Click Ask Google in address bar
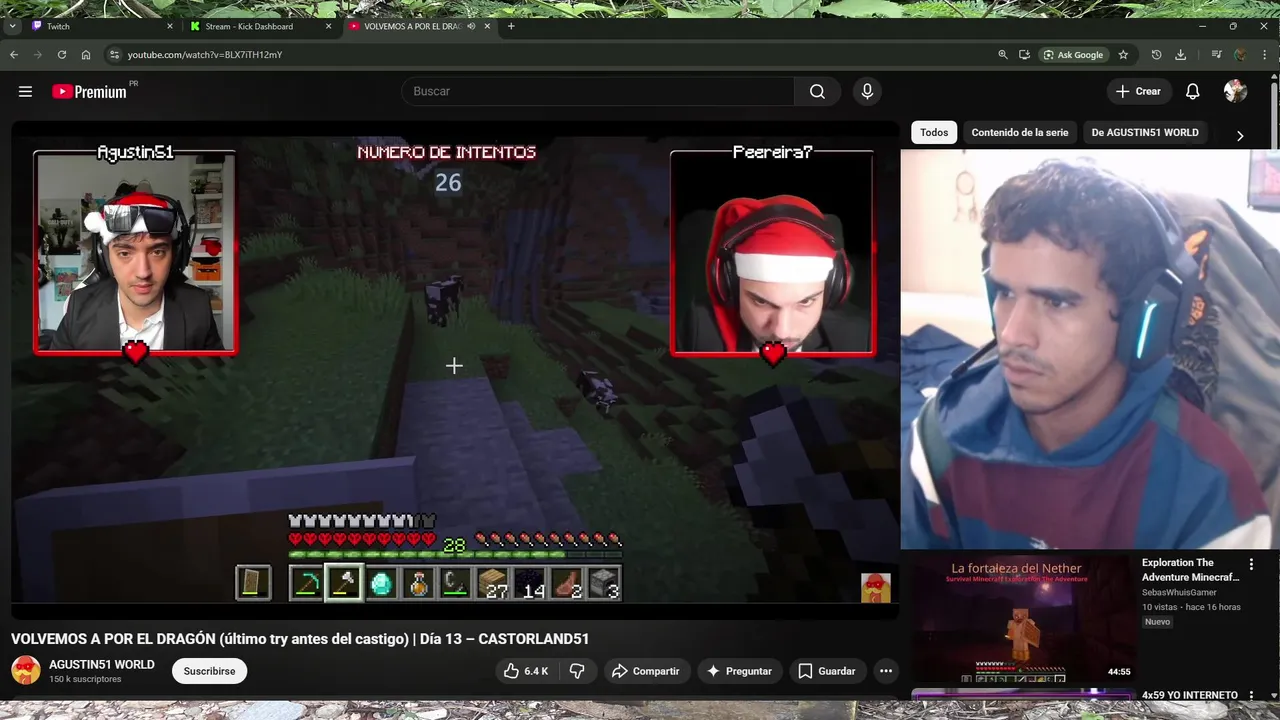 coord(1073,54)
